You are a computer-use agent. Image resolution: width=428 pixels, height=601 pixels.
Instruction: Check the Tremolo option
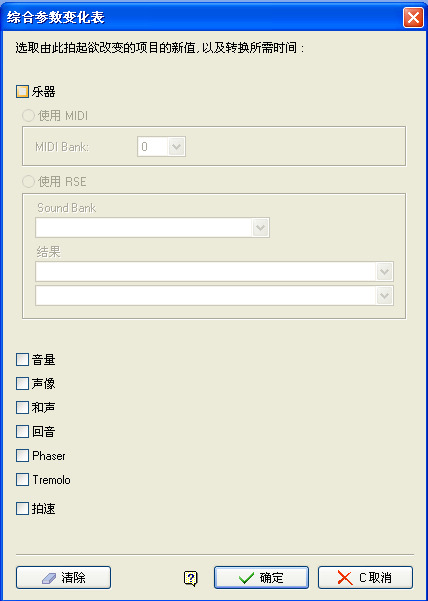pyautogui.click(x=22, y=479)
